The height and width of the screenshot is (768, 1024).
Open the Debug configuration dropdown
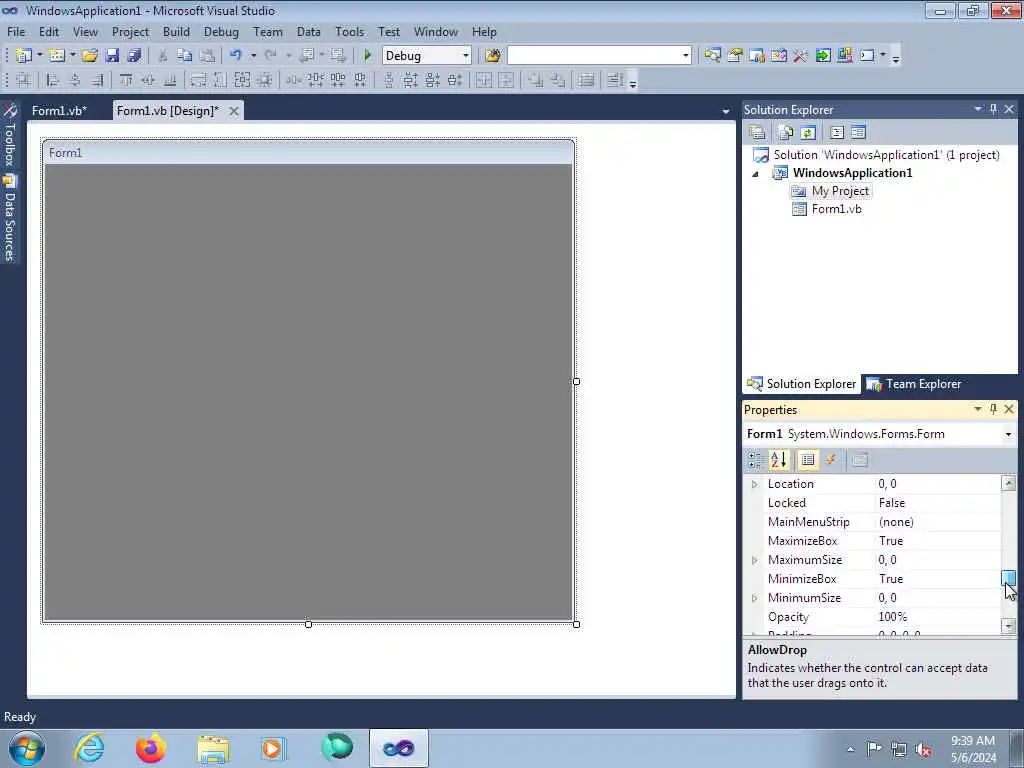coord(466,56)
